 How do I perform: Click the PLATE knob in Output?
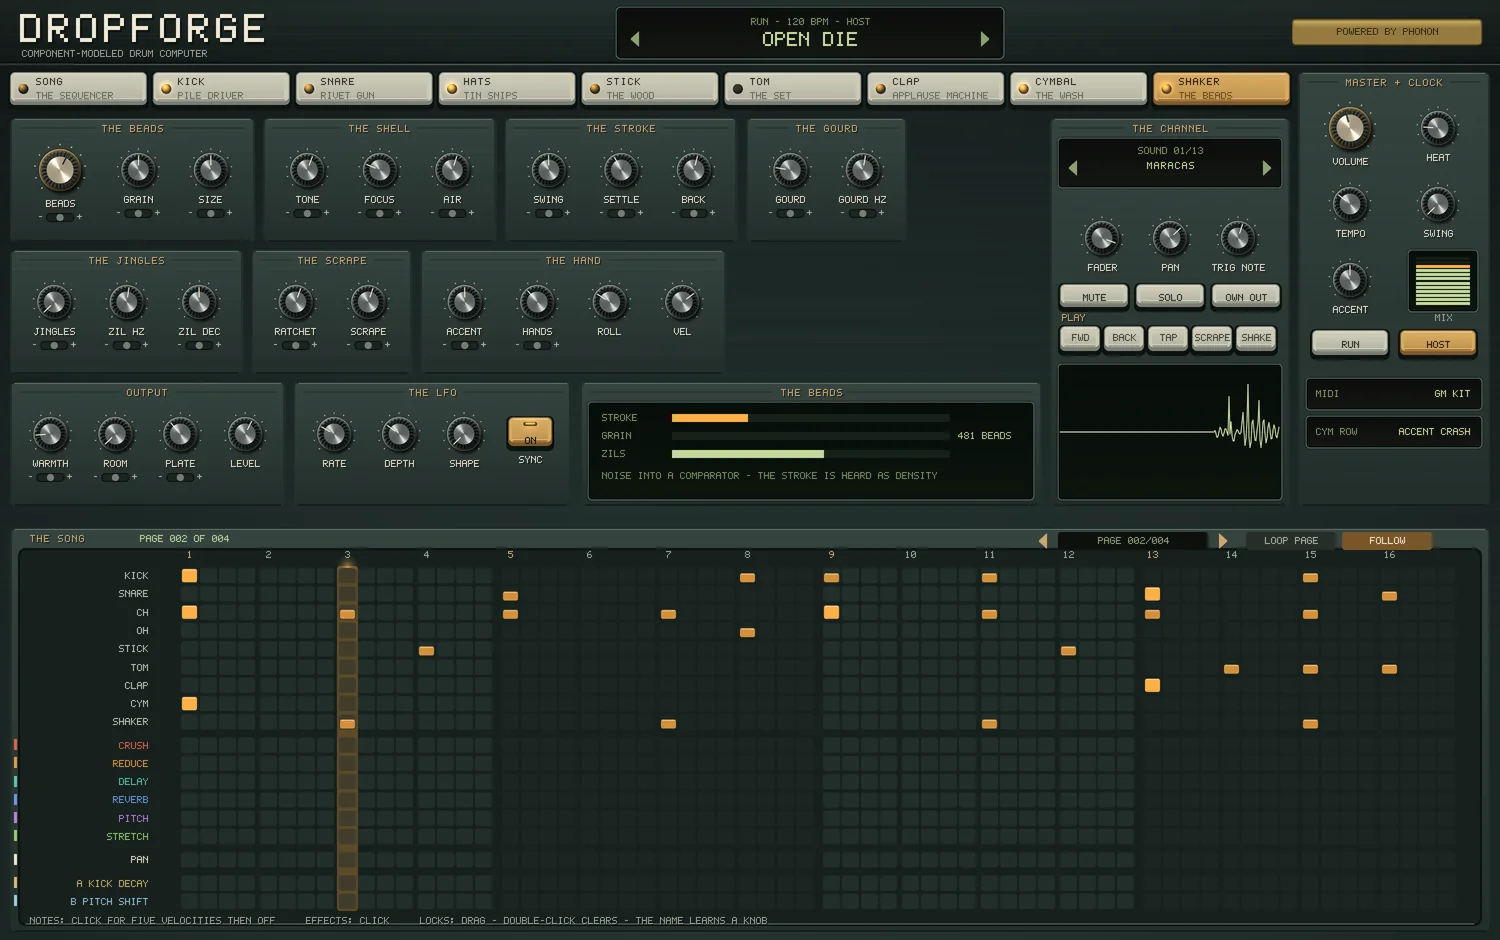[x=180, y=435]
